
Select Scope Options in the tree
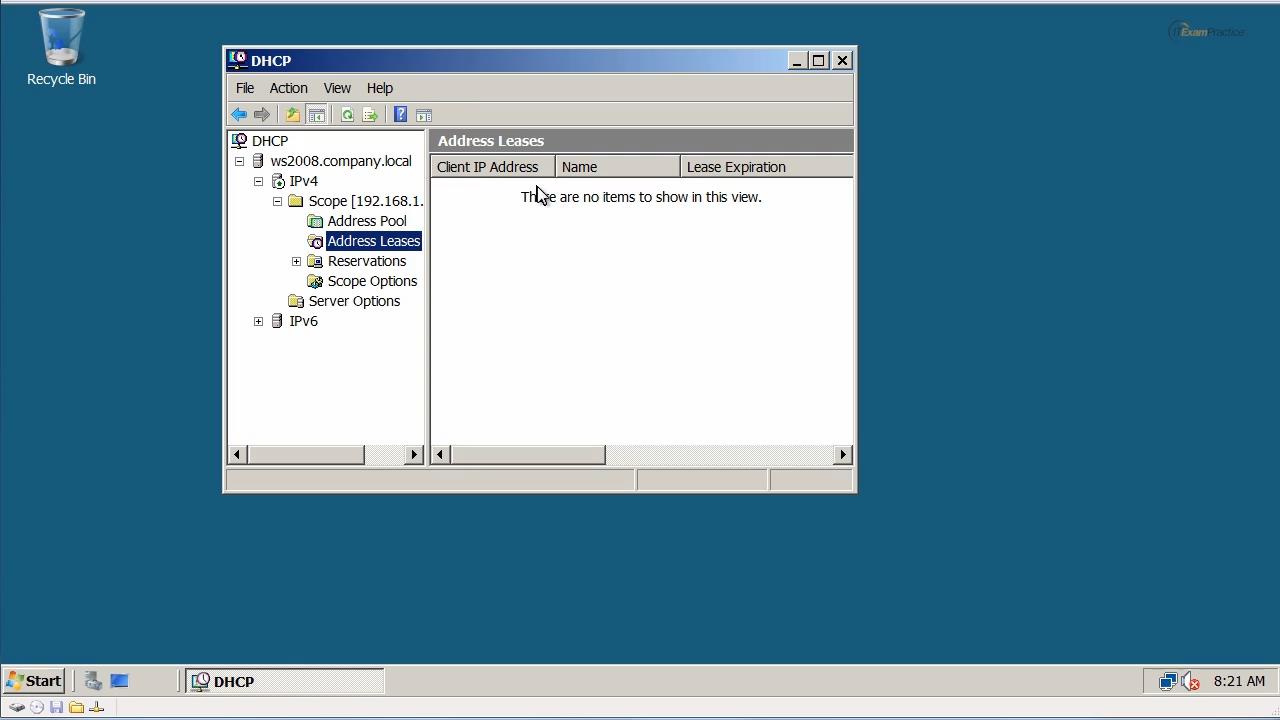point(372,281)
